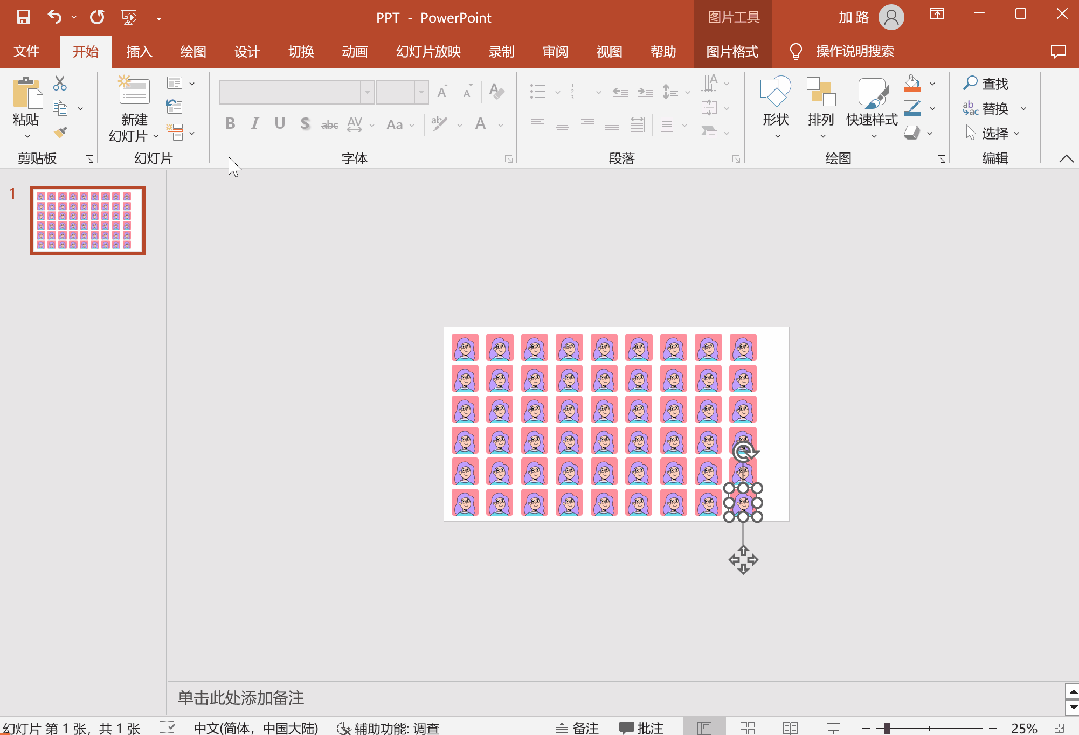
Task: Open the font name combo box
Action: (297, 92)
